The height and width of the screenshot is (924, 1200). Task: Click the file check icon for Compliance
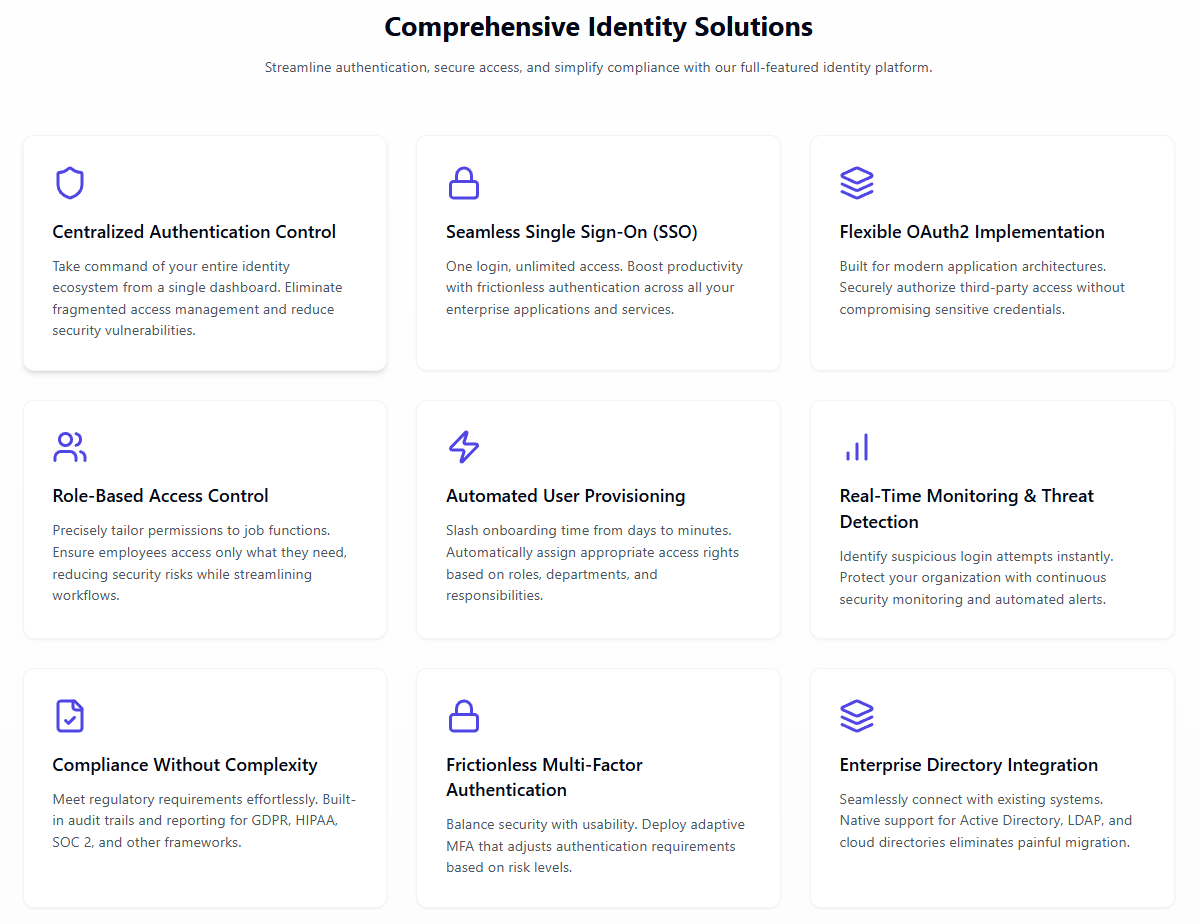(x=69, y=716)
